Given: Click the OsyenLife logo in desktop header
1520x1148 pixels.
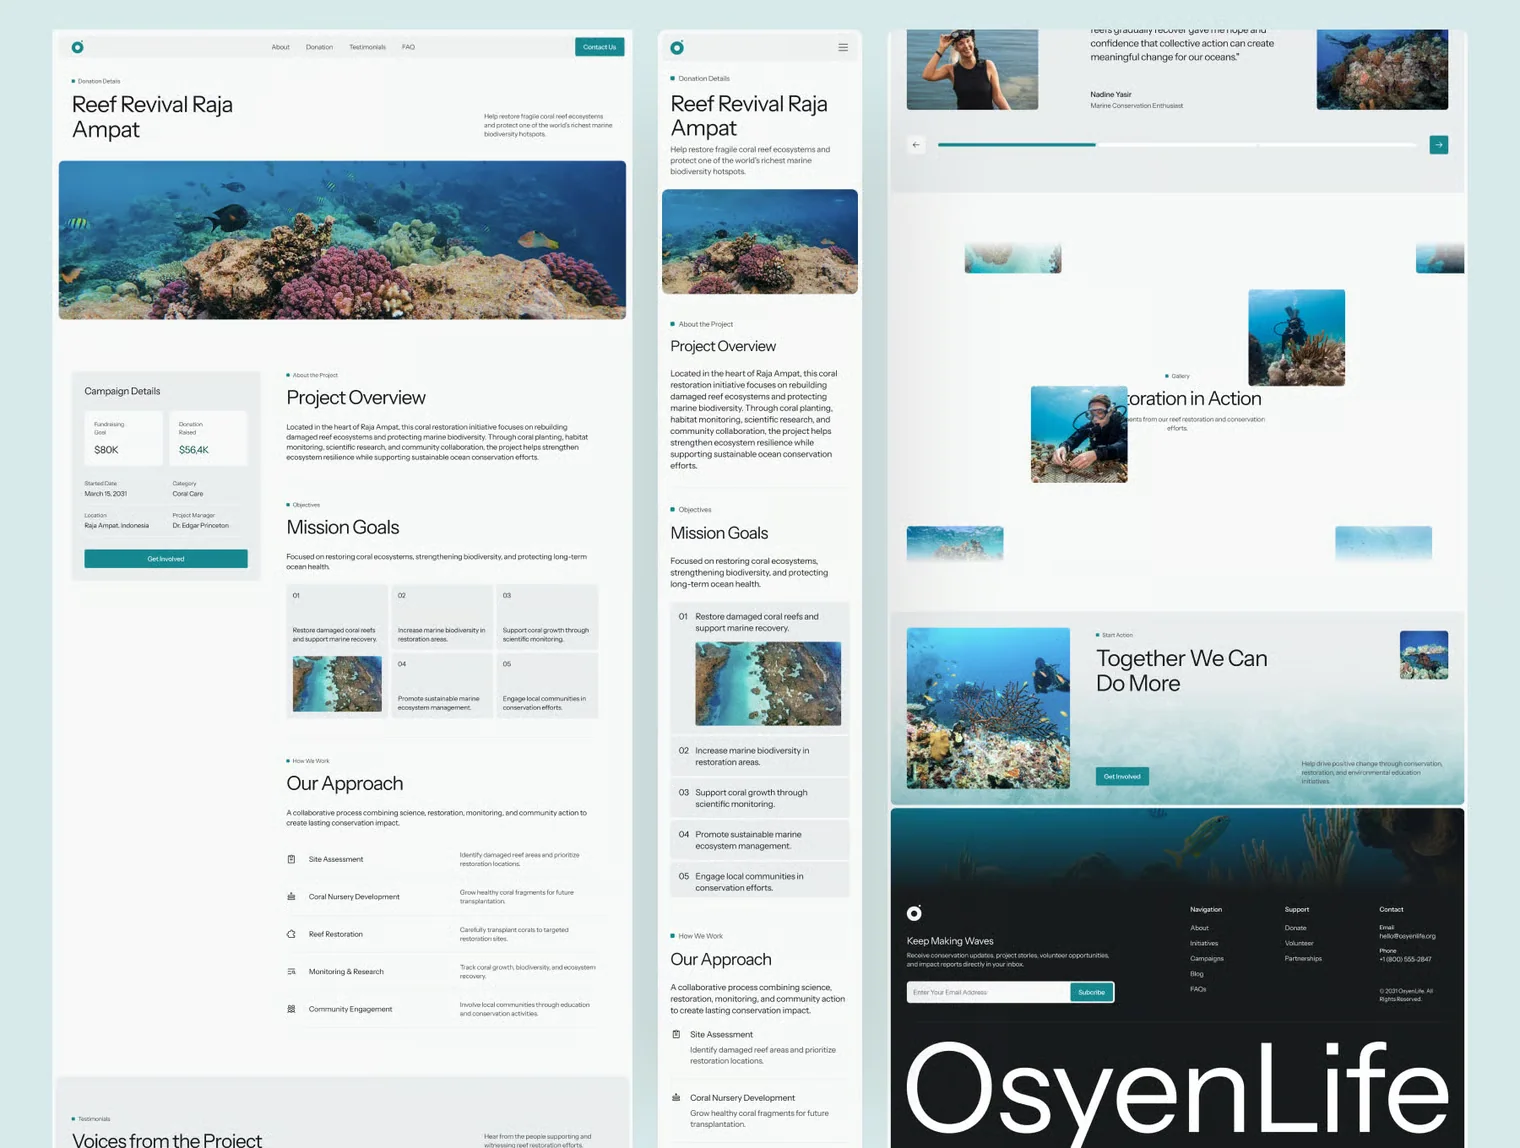Looking at the screenshot, I should [x=78, y=47].
